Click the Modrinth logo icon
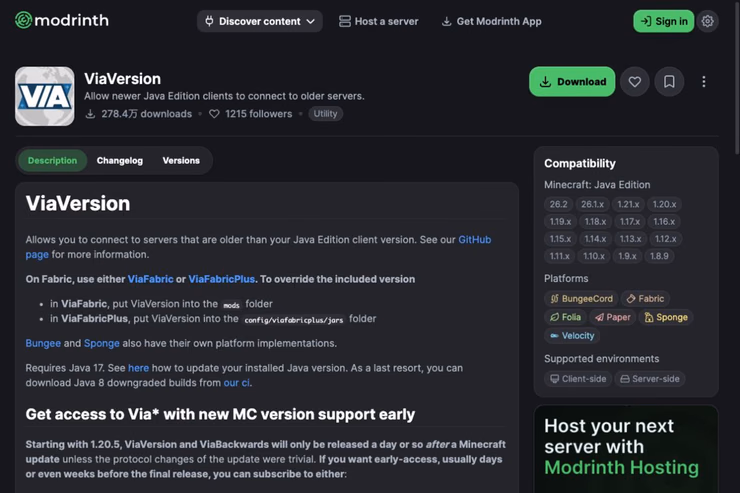This screenshot has height=493, width=740. pyautogui.click(x=24, y=20)
